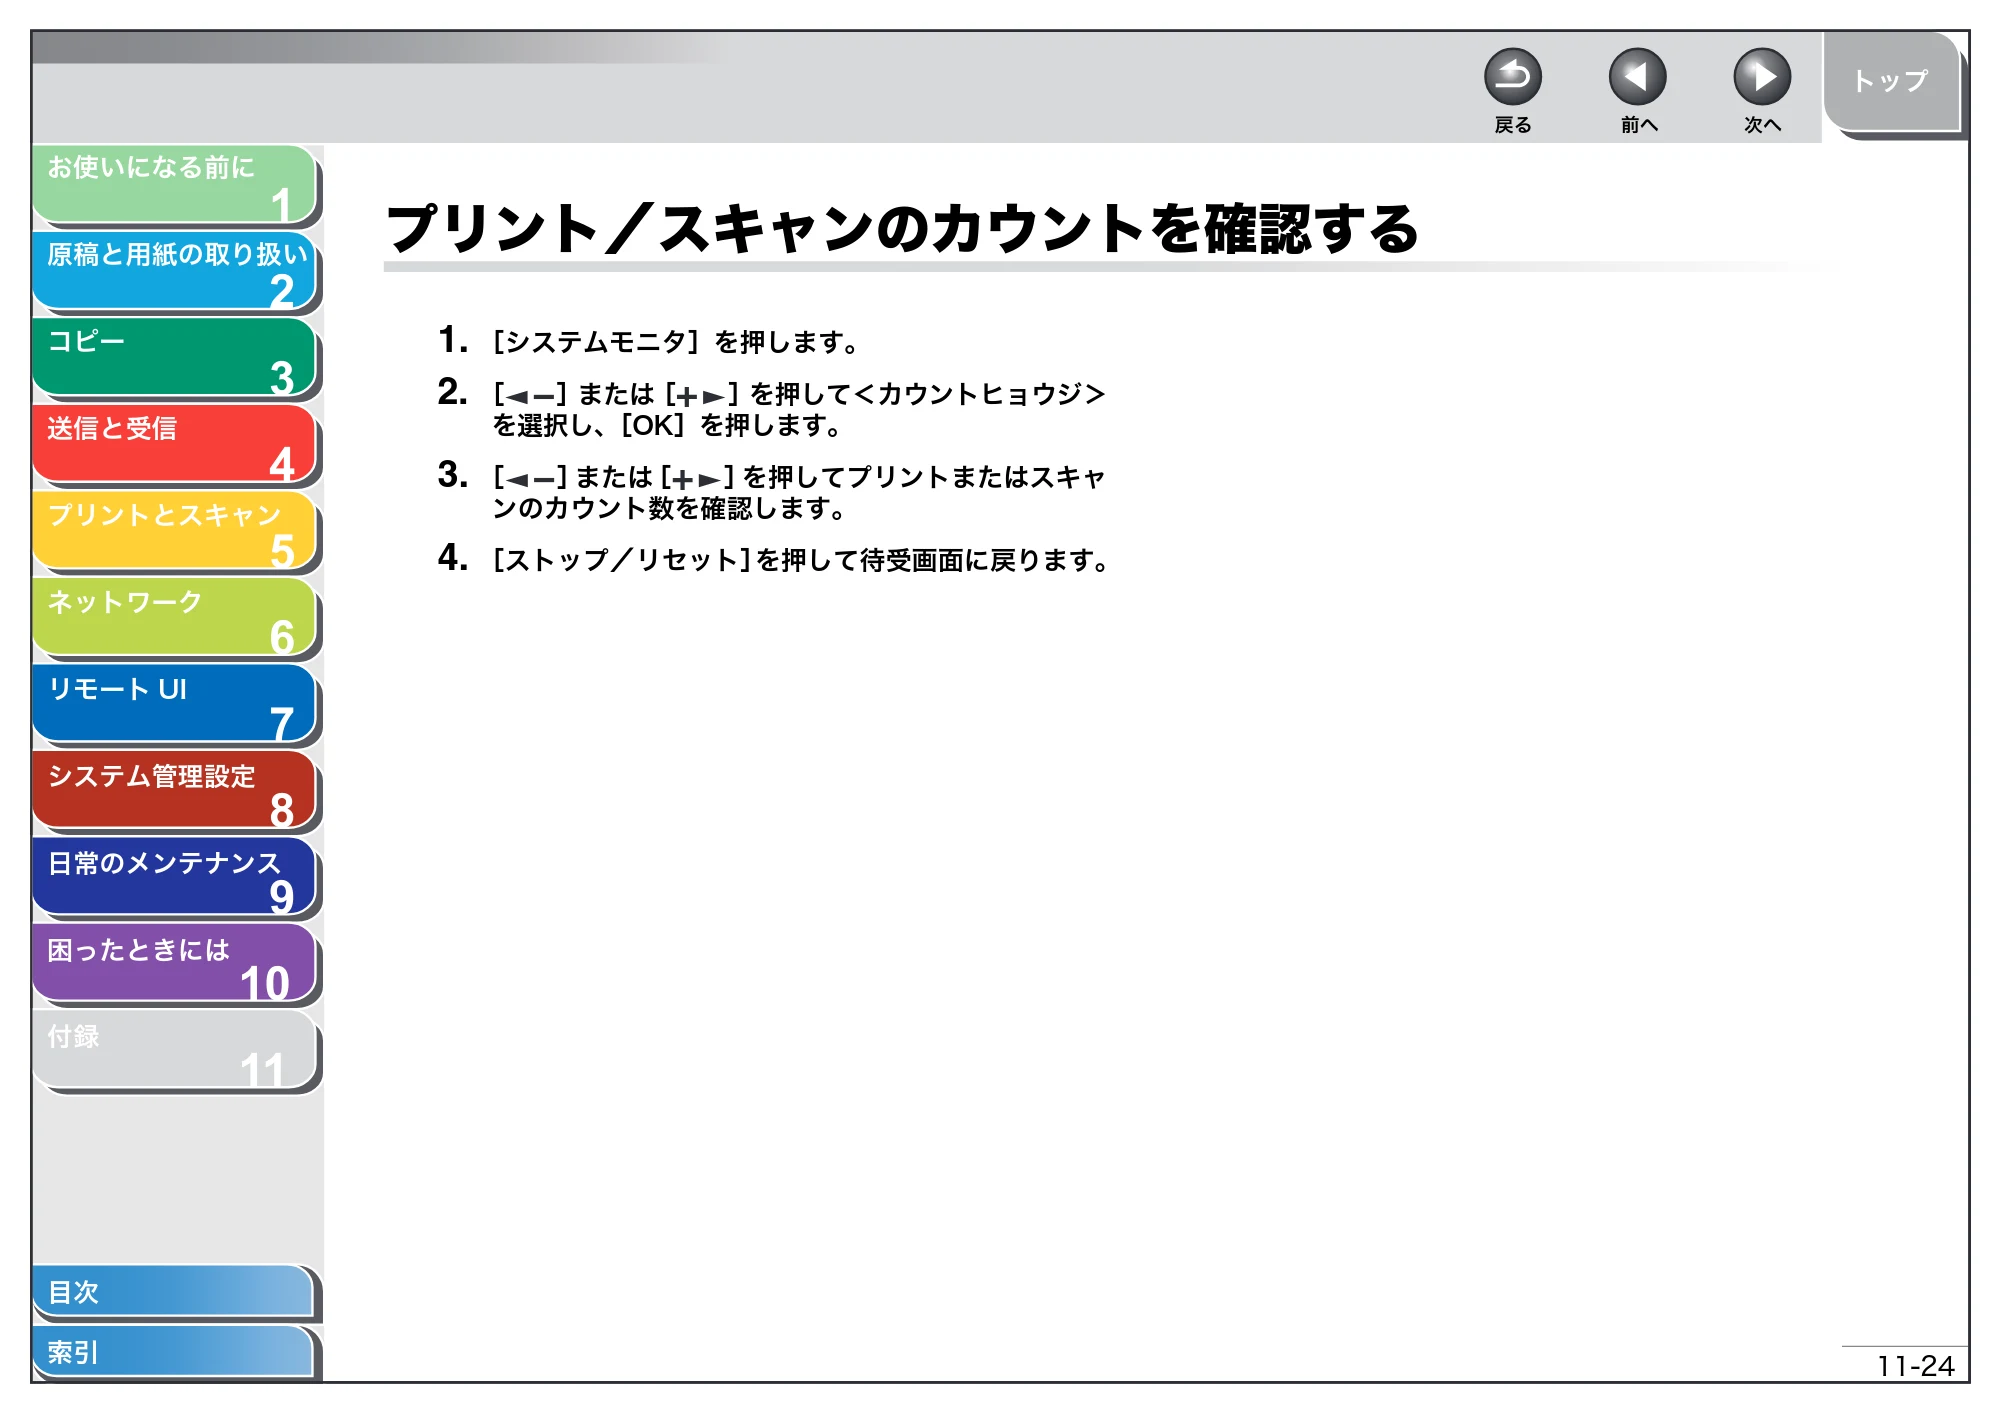
Task: Go to chapter 6 ネットワーク
Action: (175, 618)
